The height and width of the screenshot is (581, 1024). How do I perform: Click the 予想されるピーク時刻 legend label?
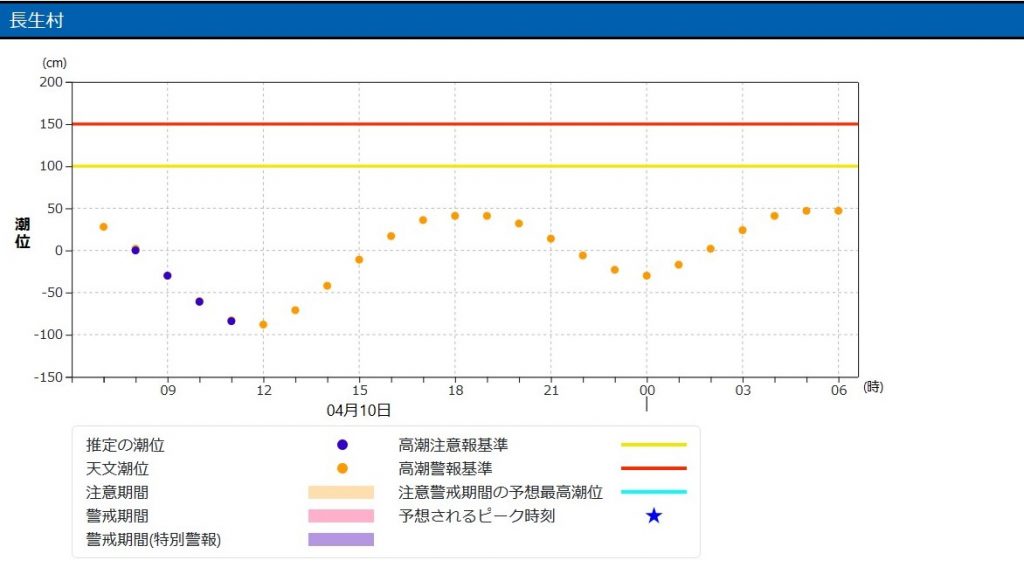click(x=477, y=516)
